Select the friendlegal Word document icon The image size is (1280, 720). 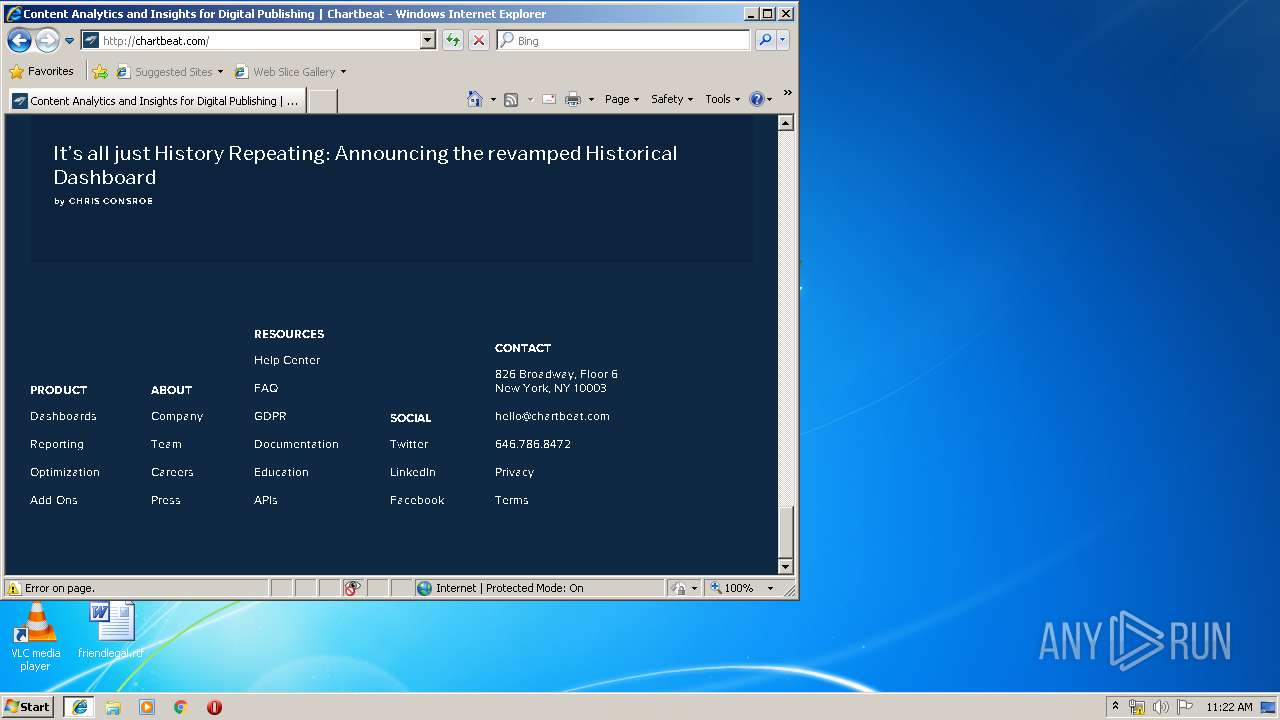pyautogui.click(x=111, y=630)
